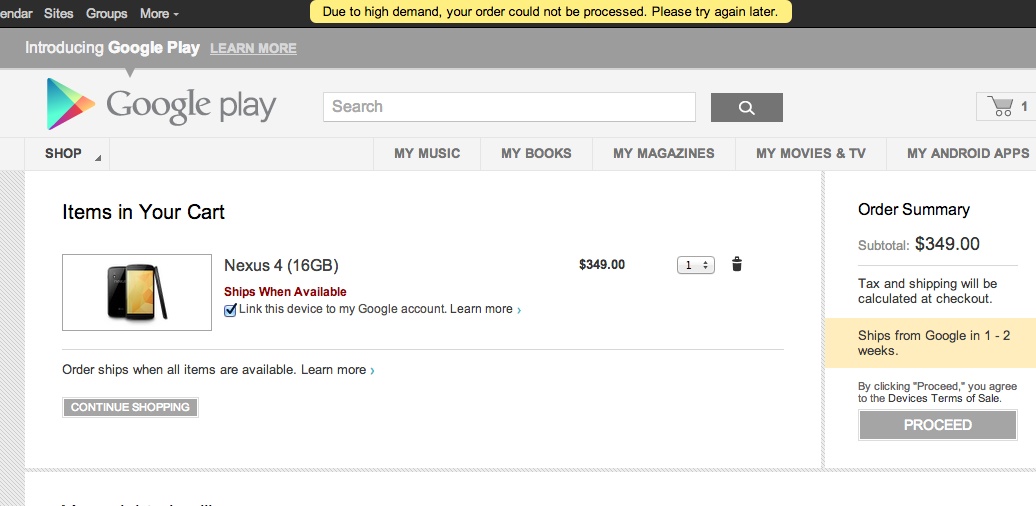Expand the More menu in top bar

pos(159,13)
